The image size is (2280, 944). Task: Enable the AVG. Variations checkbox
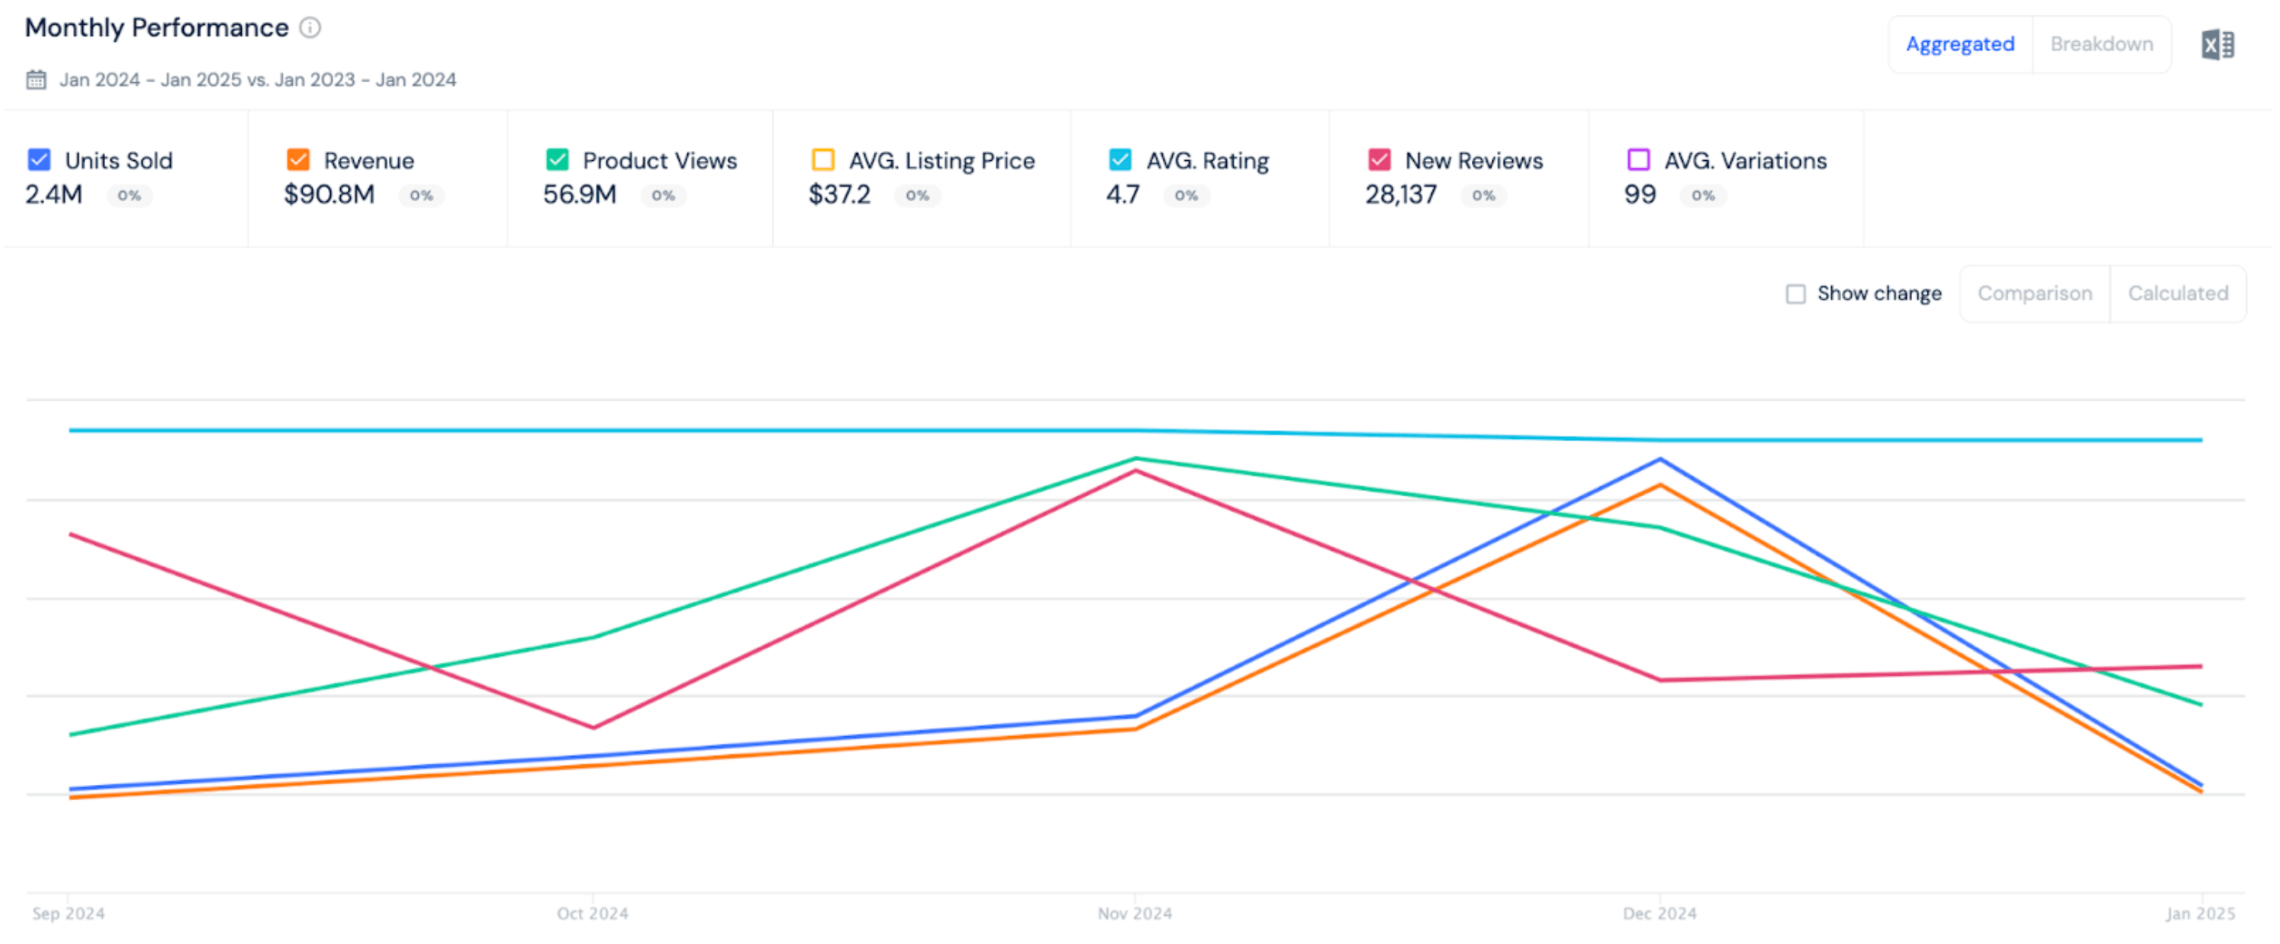1638,160
